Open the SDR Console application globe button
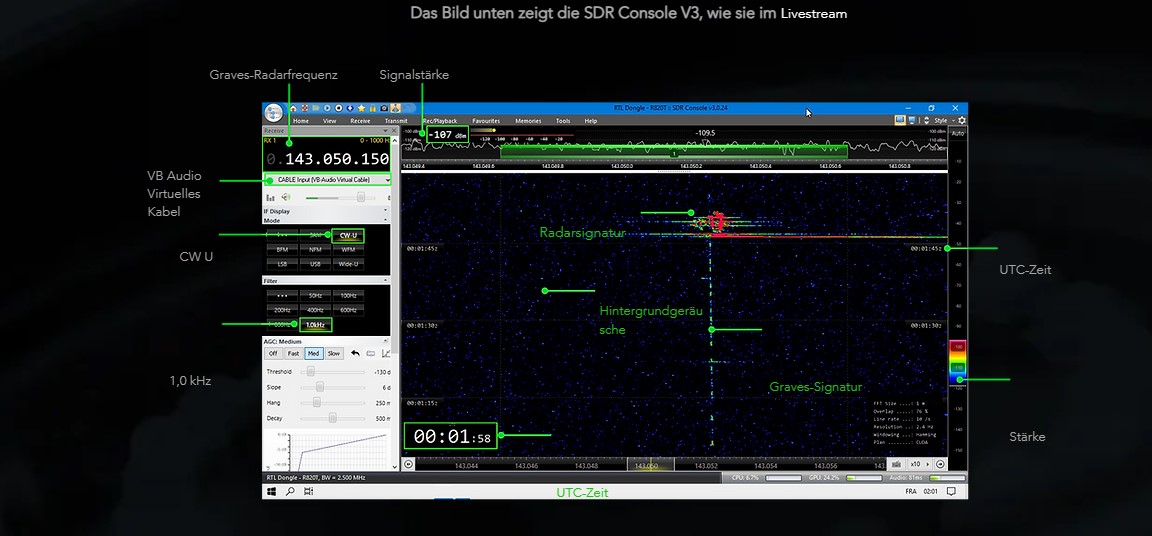 [x=274, y=113]
